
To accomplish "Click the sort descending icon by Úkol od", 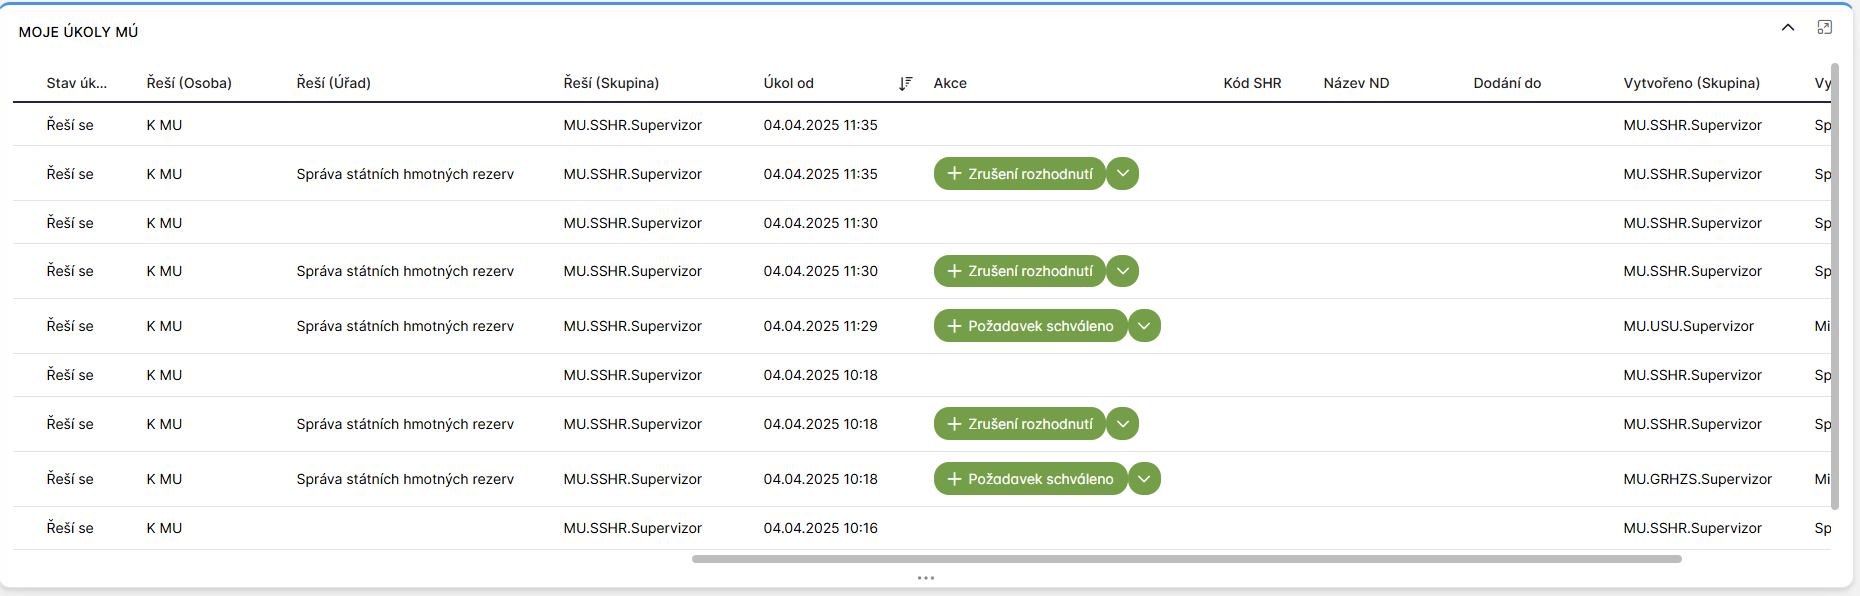I will click(x=905, y=83).
